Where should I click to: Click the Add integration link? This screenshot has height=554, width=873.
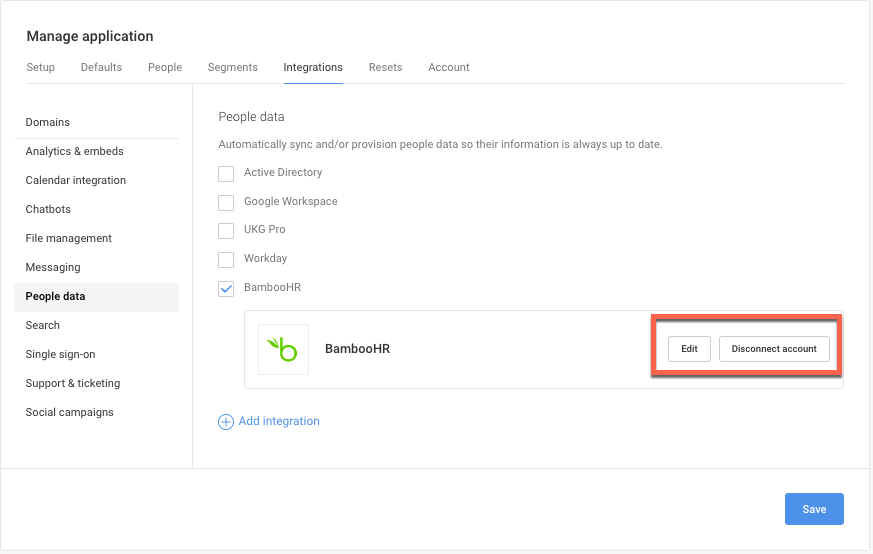click(x=279, y=422)
